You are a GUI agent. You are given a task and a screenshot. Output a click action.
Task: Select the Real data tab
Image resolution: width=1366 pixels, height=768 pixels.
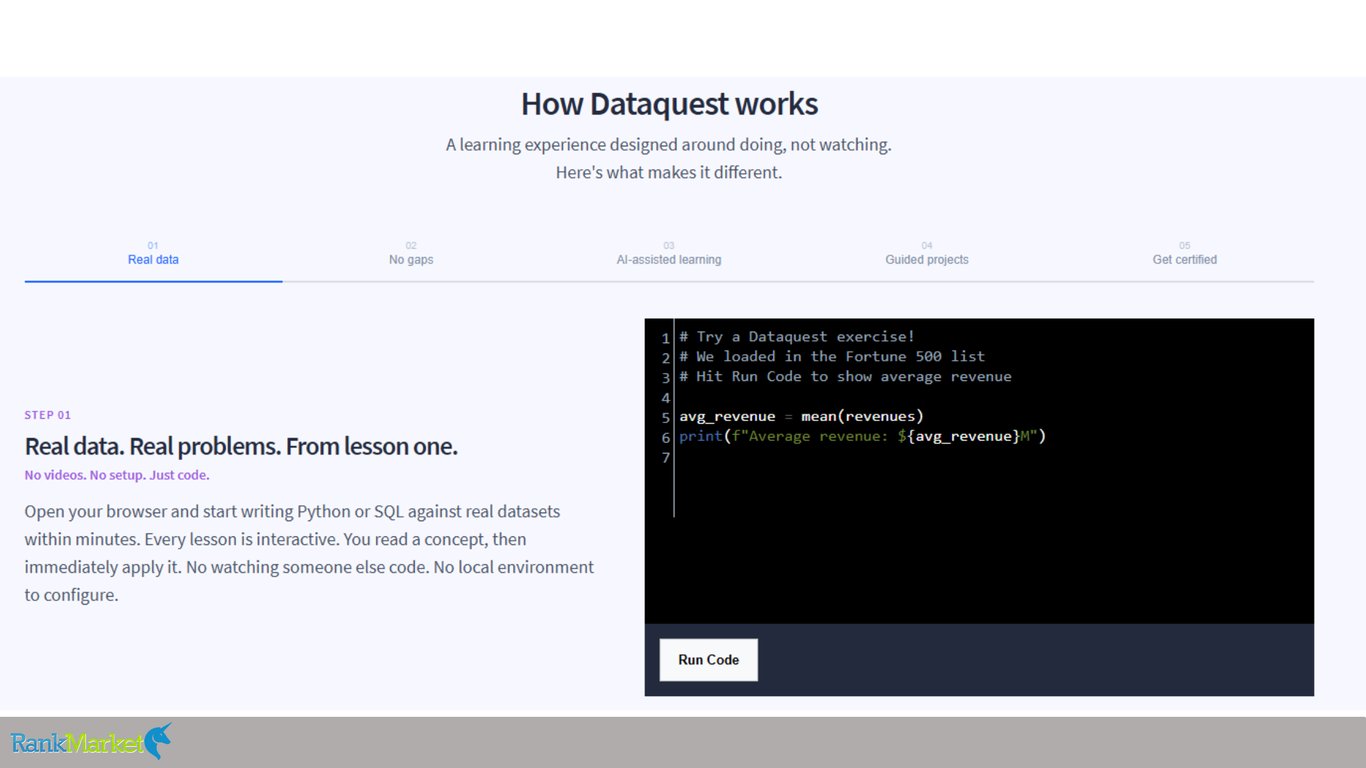(153, 253)
